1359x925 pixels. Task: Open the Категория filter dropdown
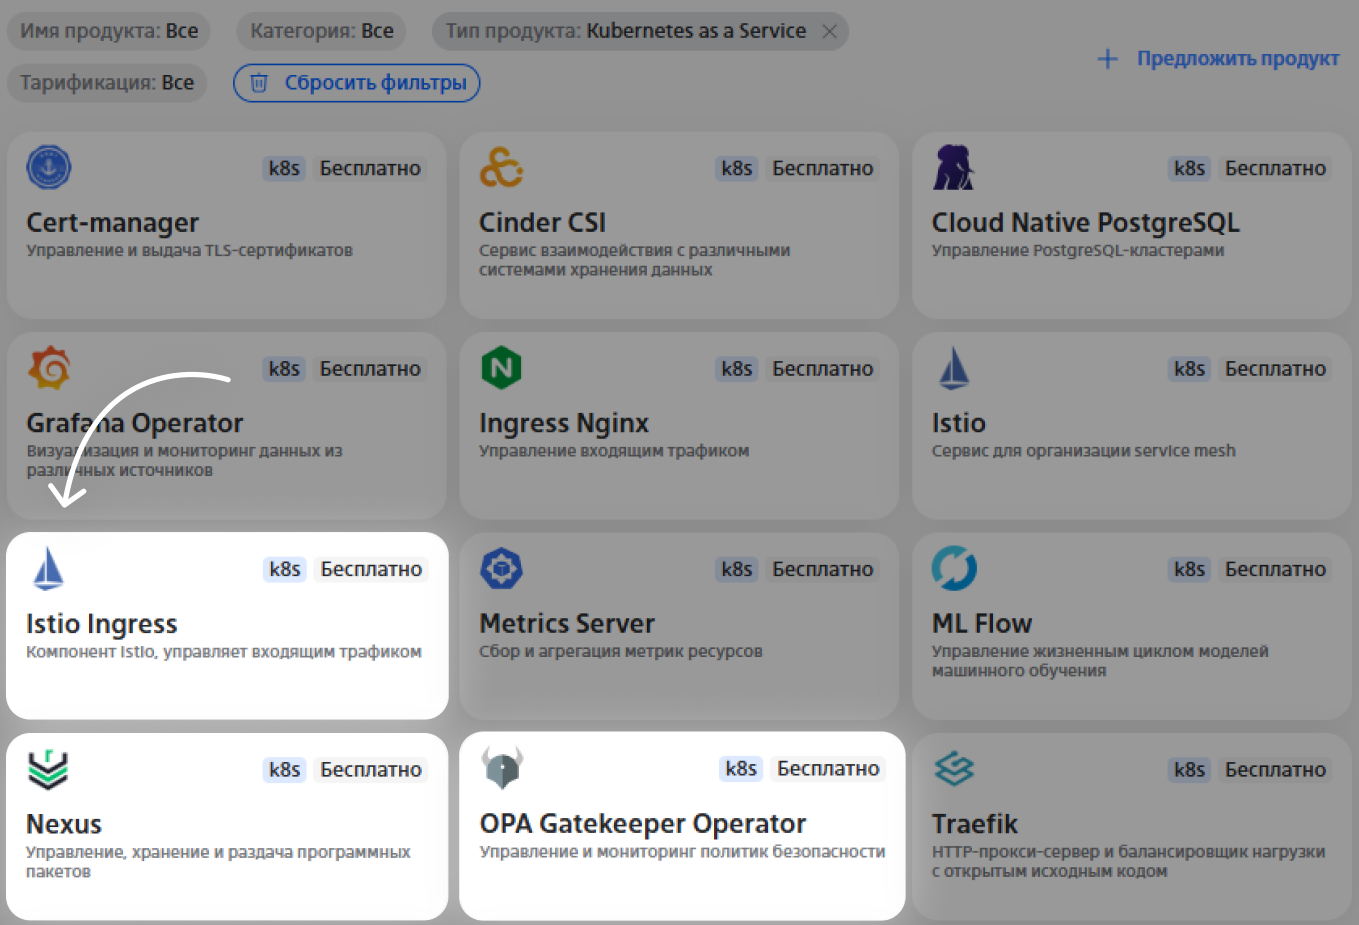pos(321,31)
